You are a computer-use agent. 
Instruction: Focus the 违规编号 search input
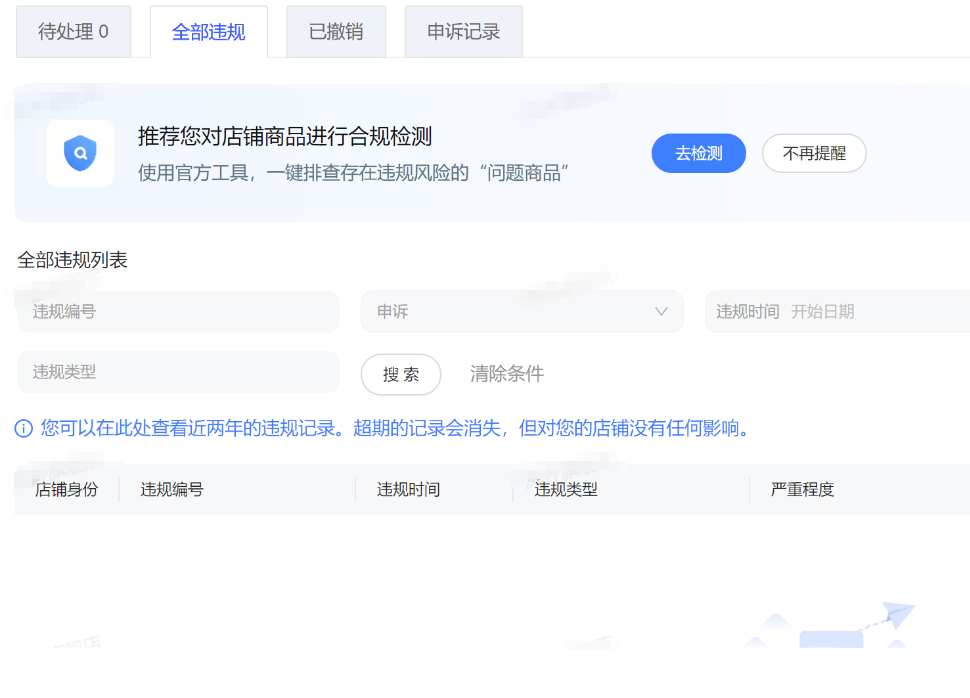(178, 312)
